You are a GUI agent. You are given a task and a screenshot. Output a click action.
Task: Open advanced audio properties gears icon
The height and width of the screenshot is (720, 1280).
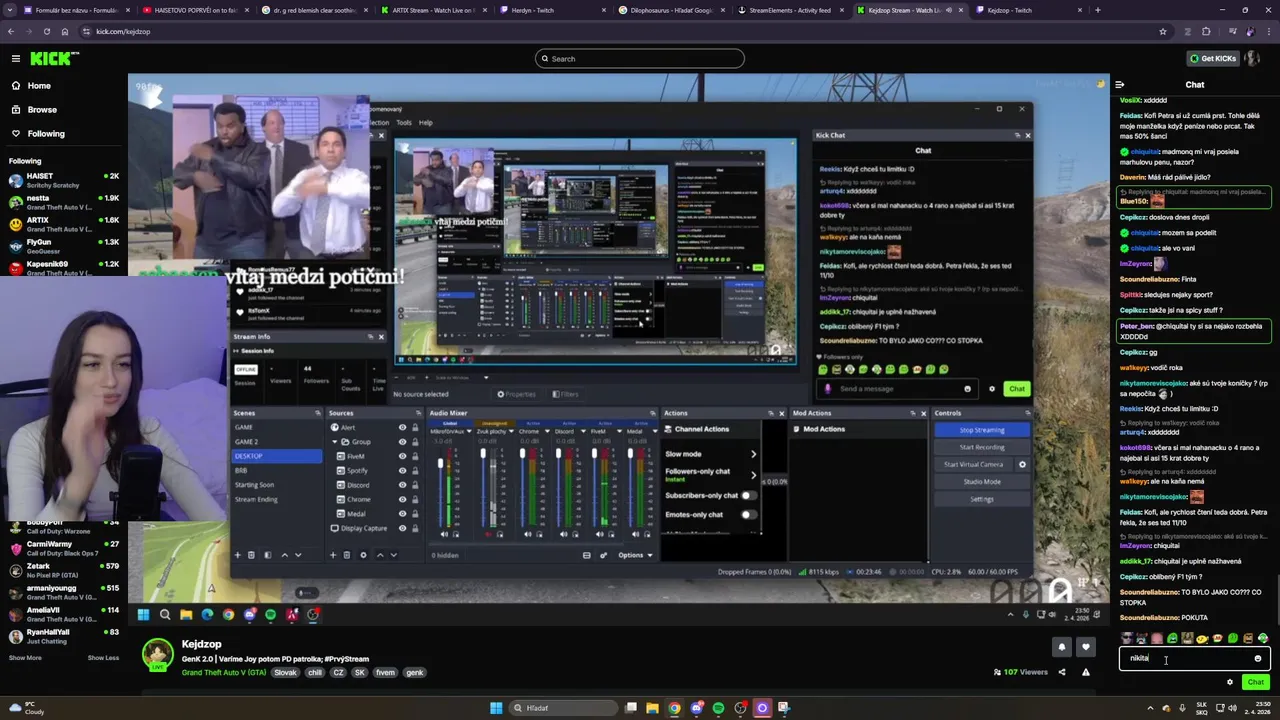point(603,555)
